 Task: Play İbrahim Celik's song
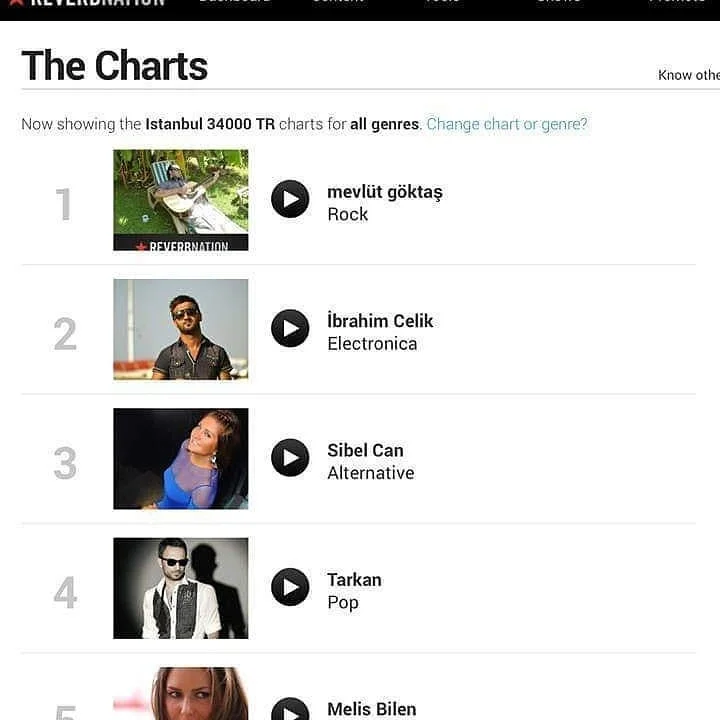pos(290,328)
